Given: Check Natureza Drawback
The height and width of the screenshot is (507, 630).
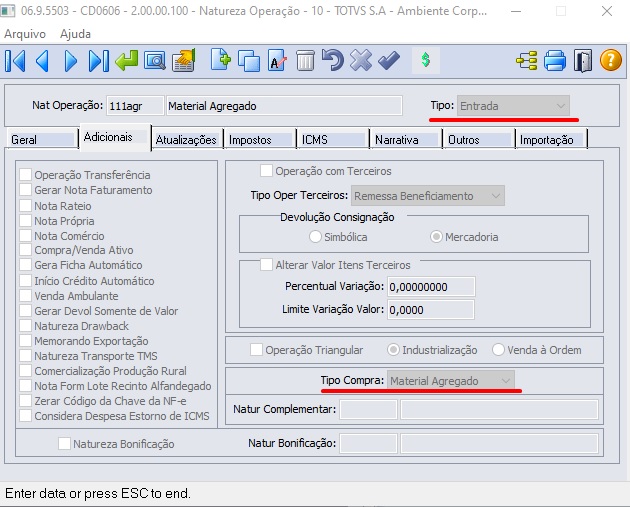Looking at the screenshot, I should tap(25, 326).
